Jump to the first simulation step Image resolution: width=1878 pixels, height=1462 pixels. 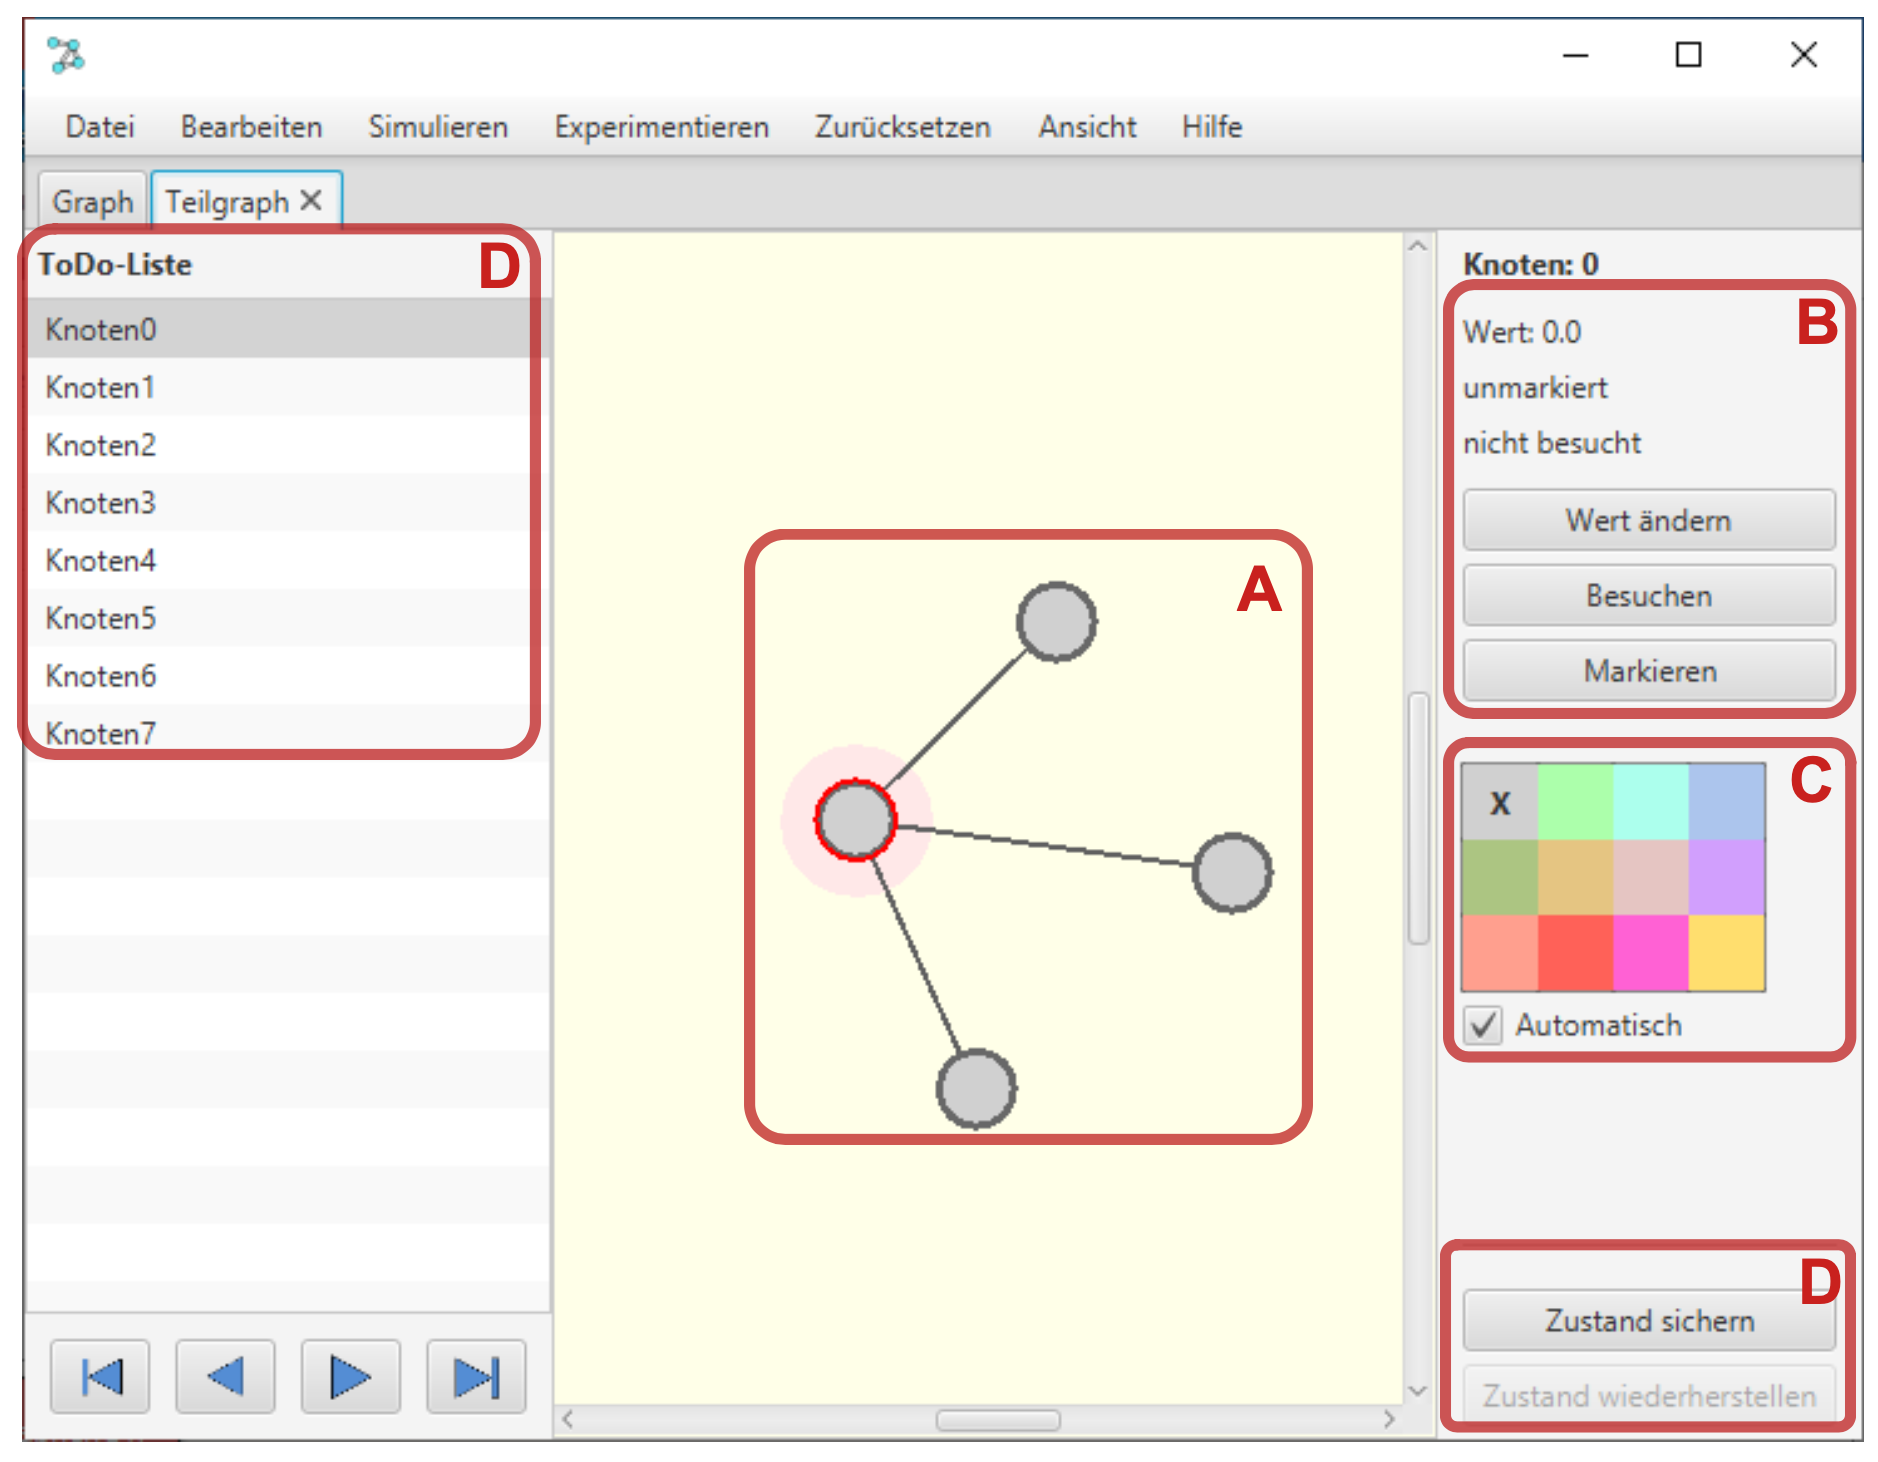point(100,1377)
